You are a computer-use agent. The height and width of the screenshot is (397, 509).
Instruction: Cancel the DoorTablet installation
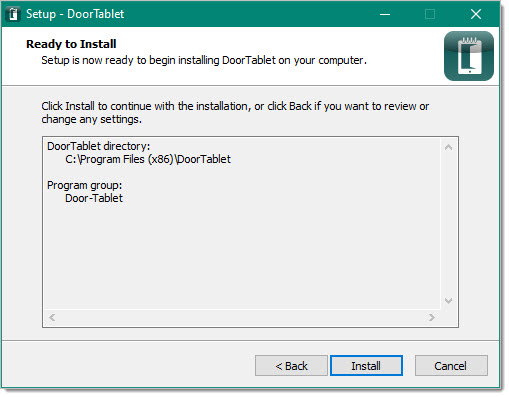pyautogui.click(x=451, y=366)
